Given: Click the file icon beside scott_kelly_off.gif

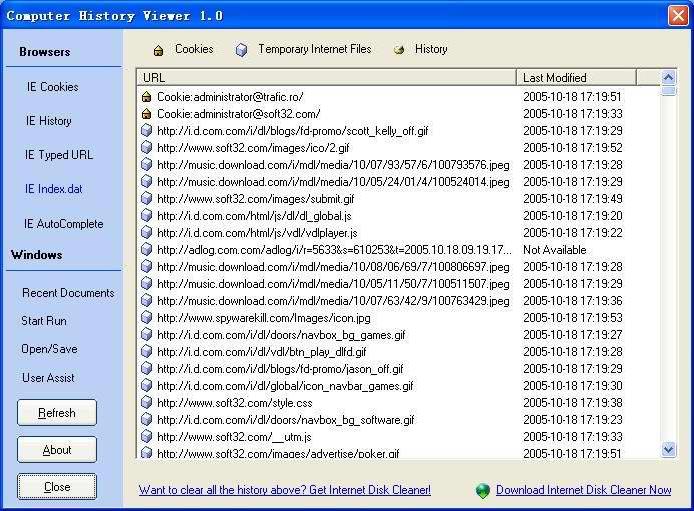Looking at the screenshot, I should [147, 131].
